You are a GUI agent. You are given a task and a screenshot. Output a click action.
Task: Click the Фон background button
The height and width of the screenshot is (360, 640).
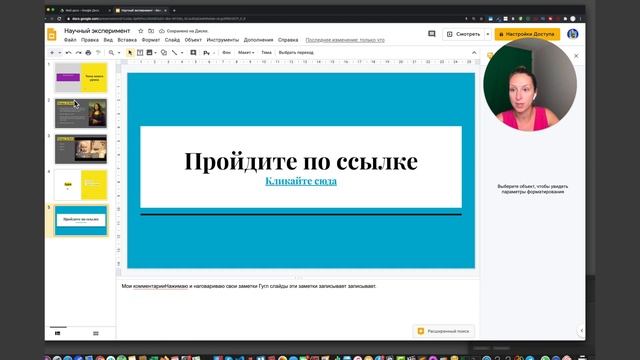tap(226, 53)
